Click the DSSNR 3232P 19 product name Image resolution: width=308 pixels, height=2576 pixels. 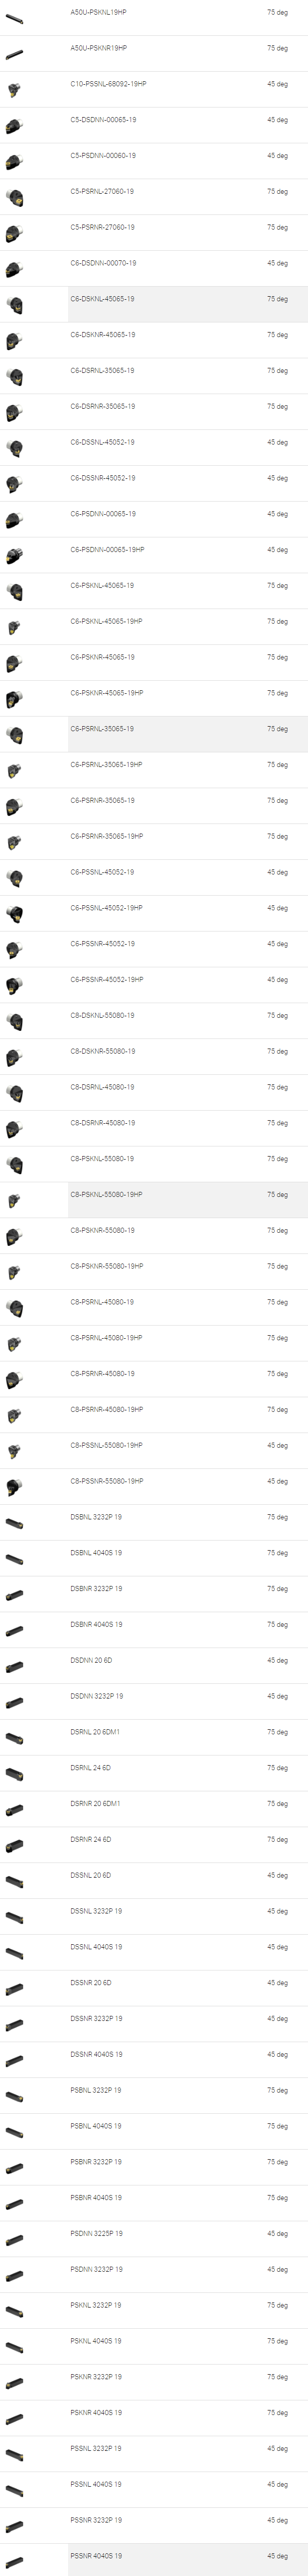[96, 2019]
